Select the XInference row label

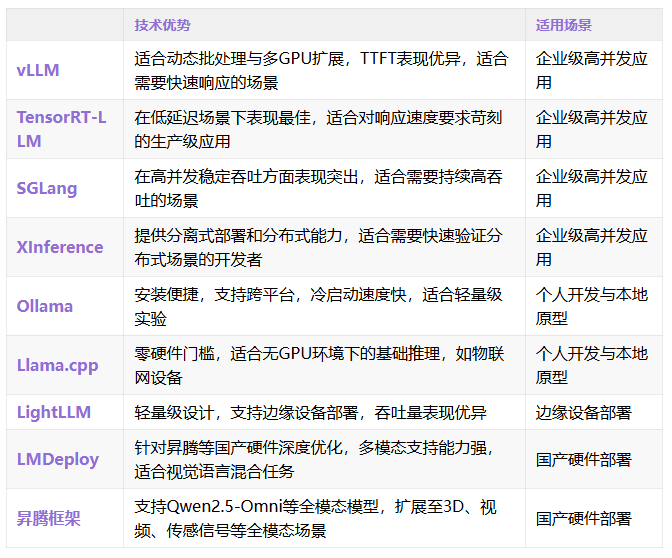60,247
